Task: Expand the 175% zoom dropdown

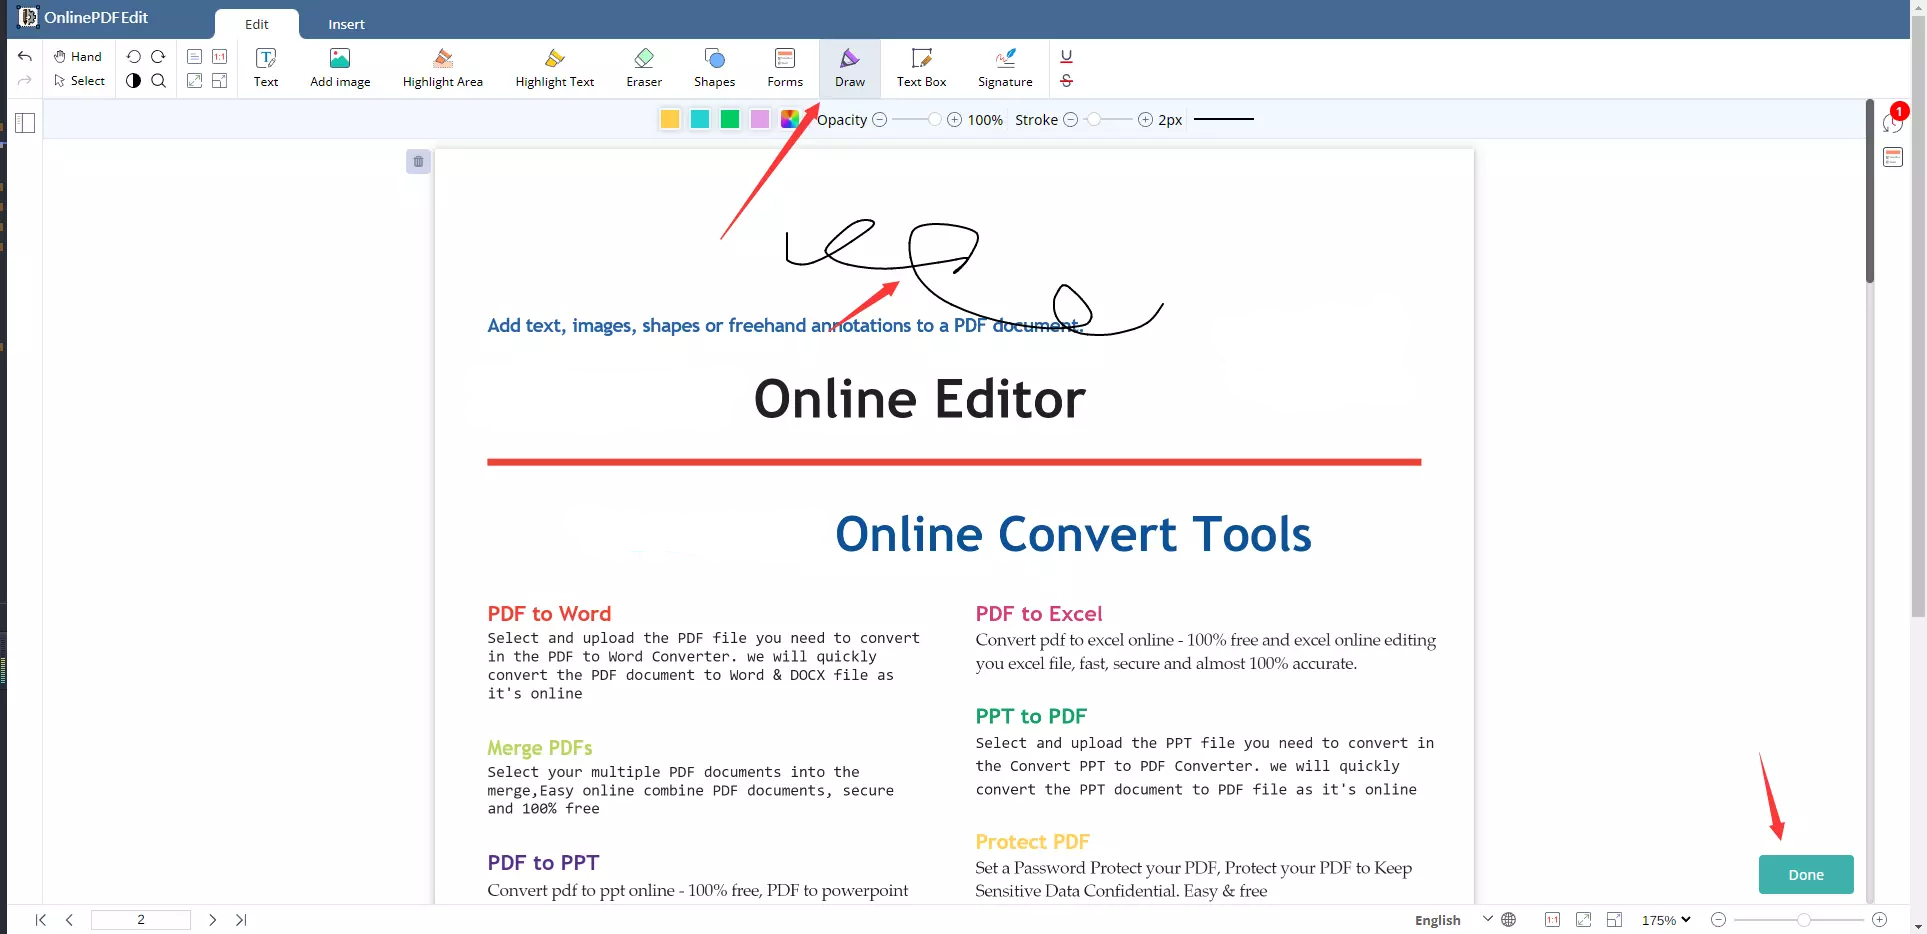Action: pyautogui.click(x=1666, y=920)
